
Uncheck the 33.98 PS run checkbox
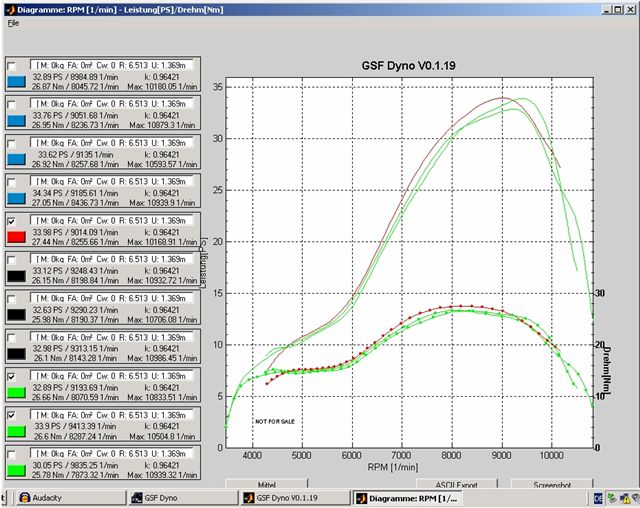coord(11,220)
